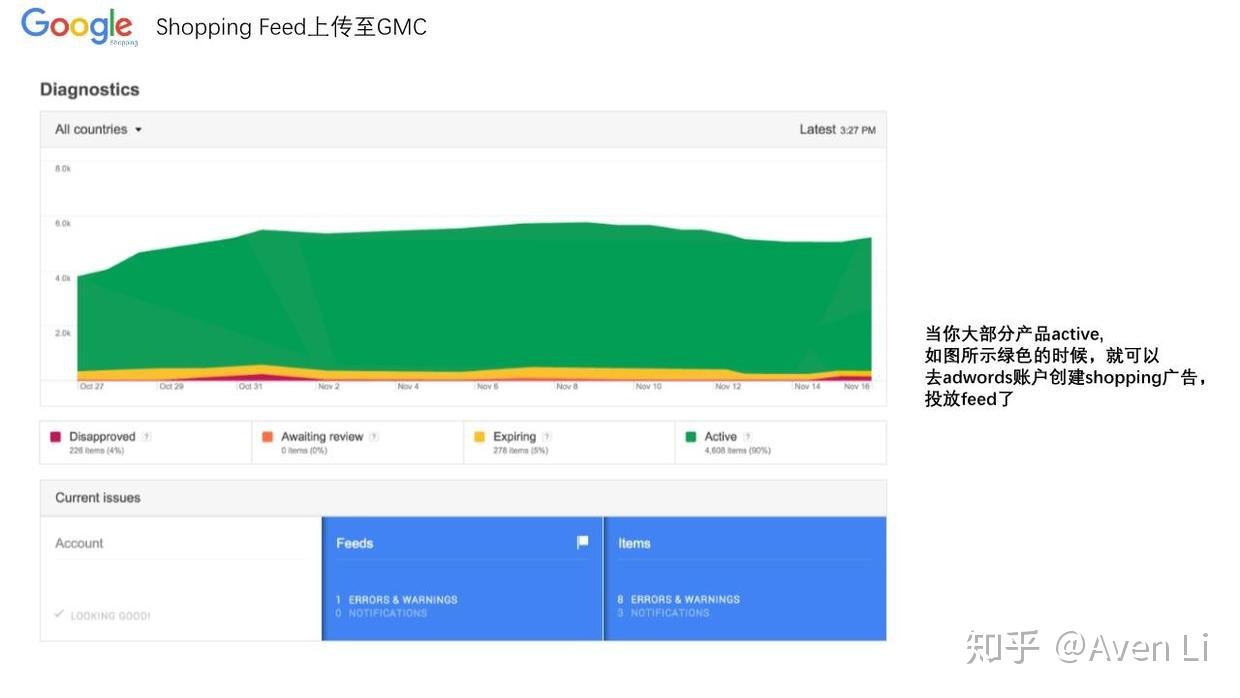Click the Nov 16 axis date
1240x698 pixels.
pos(857,386)
